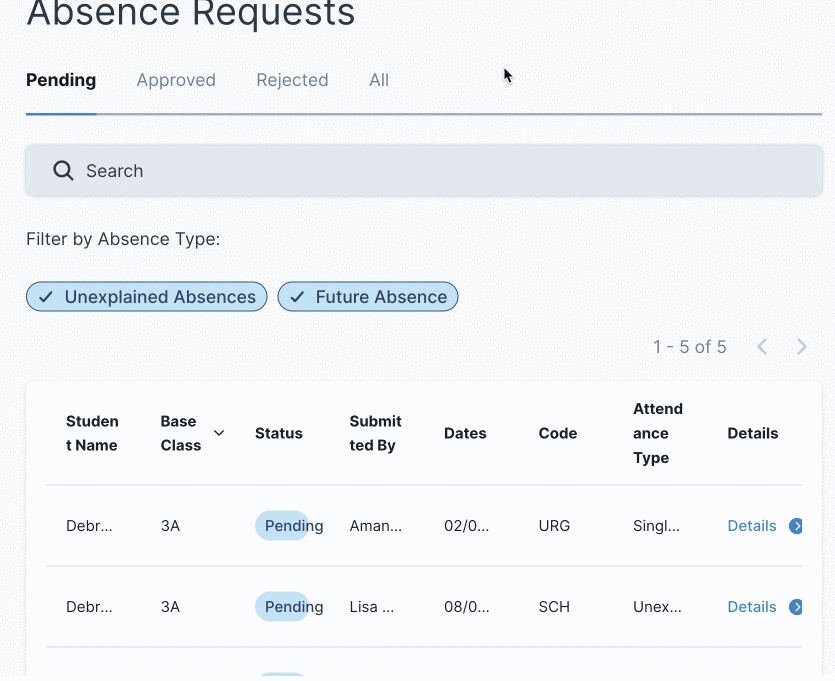Disable the Future Absence filter
The height and width of the screenshot is (681, 835).
(367, 296)
